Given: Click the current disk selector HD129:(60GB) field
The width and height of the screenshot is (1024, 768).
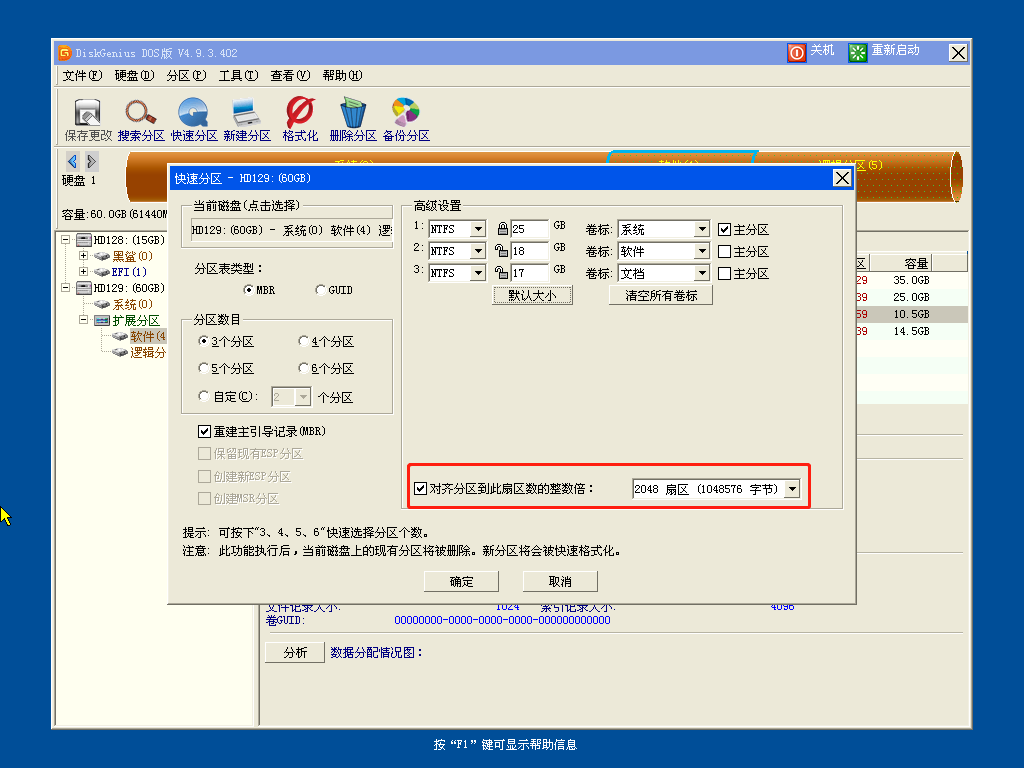Looking at the screenshot, I should 291,230.
